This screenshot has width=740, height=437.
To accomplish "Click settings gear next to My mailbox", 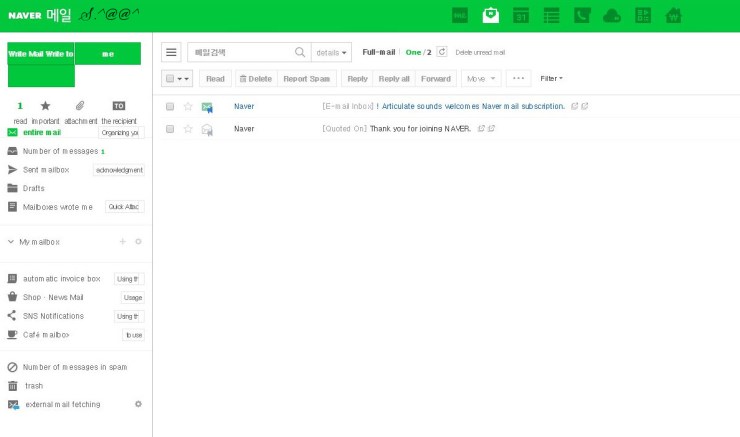I will (138, 242).
